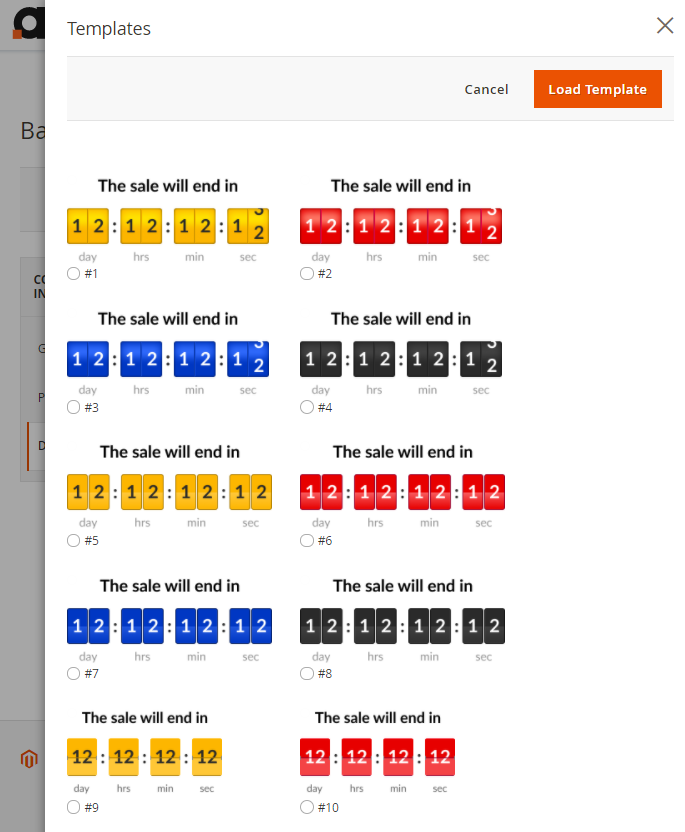Image resolution: width=685 pixels, height=832 pixels.
Task: Click the blue flip countdown preview #3
Action: coord(168,358)
